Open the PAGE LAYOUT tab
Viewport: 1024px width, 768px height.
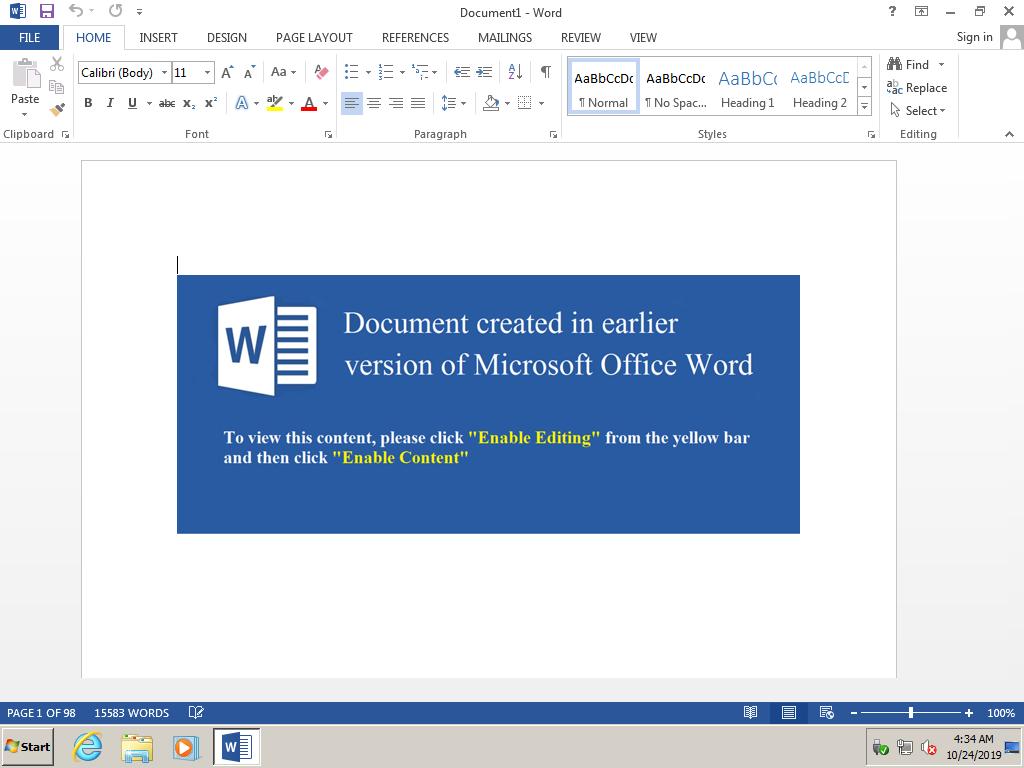[x=314, y=37]
